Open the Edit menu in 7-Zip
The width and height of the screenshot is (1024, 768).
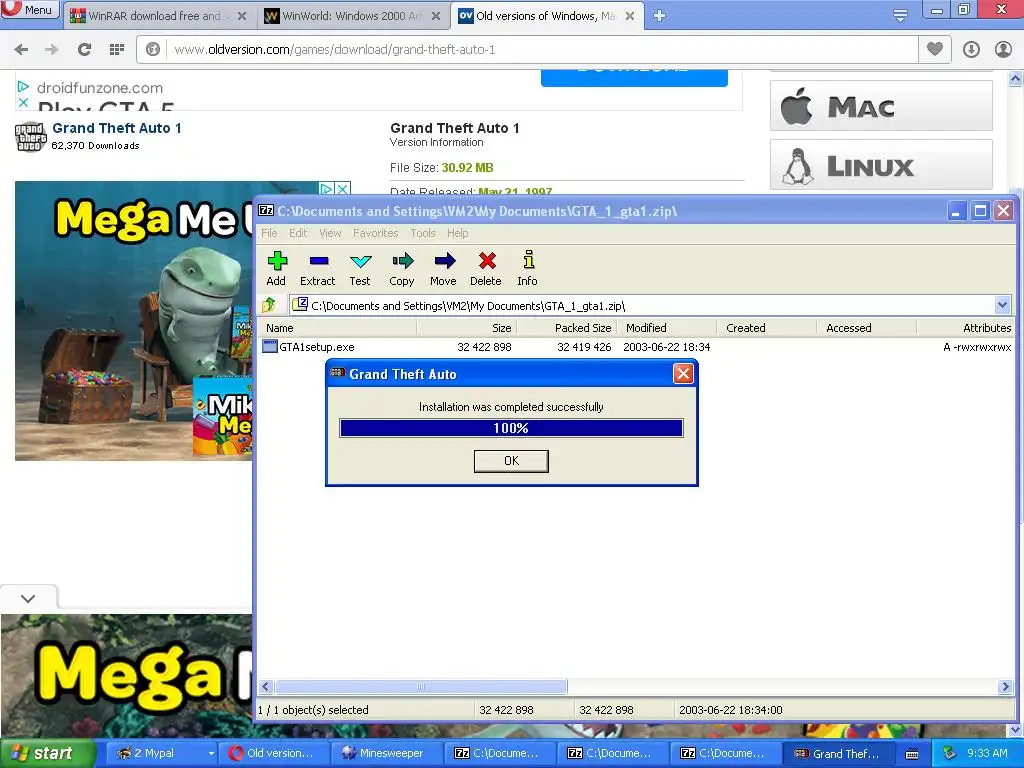point(298,233)
